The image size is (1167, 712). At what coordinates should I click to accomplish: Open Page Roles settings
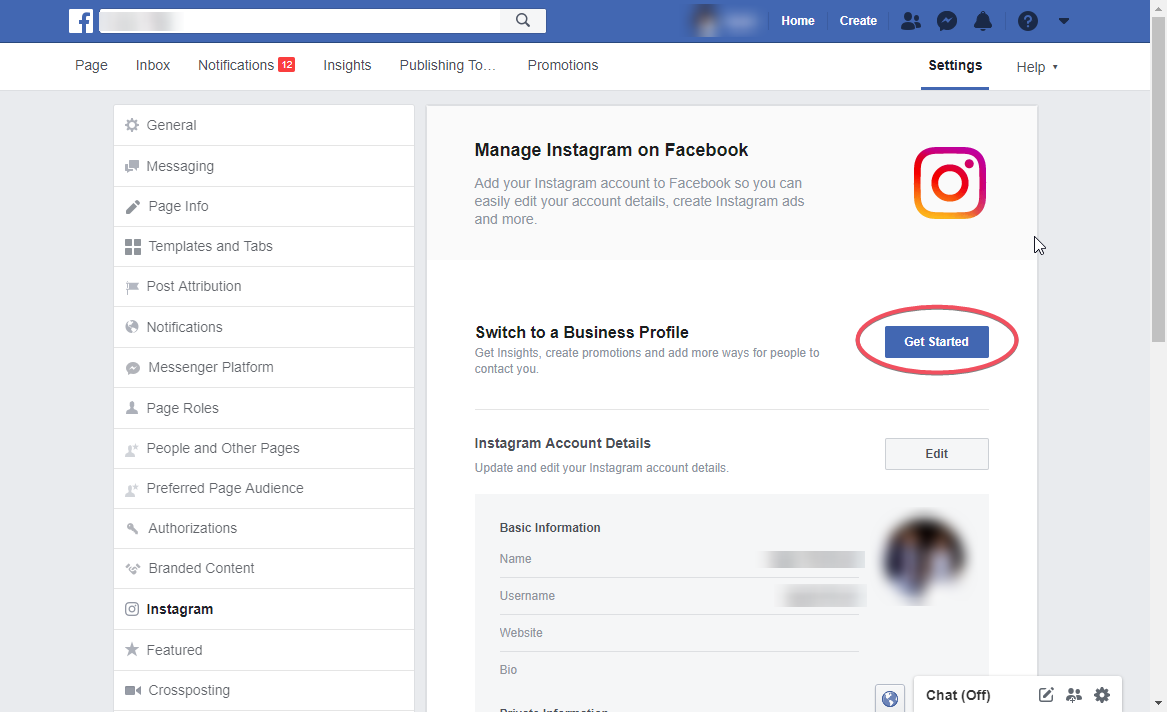[264, 408]
